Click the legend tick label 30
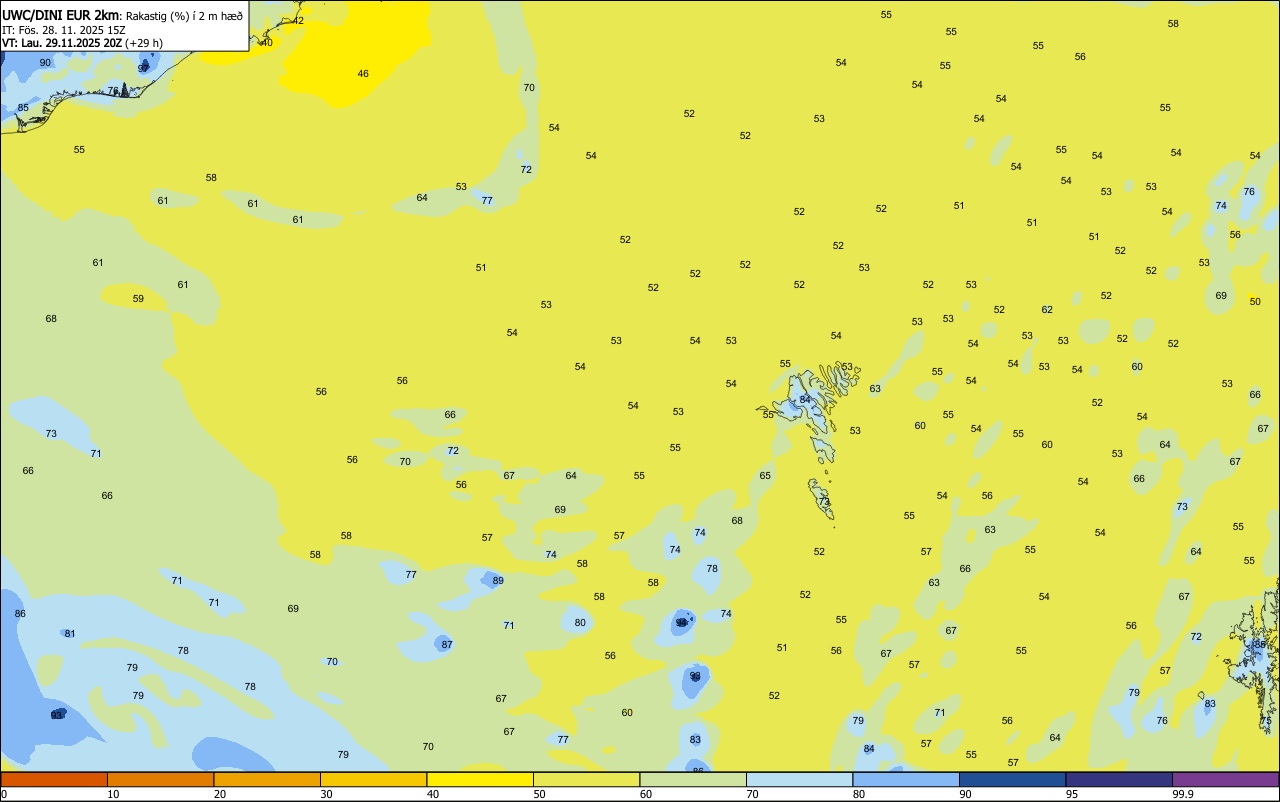 click(x=326, y=794)
